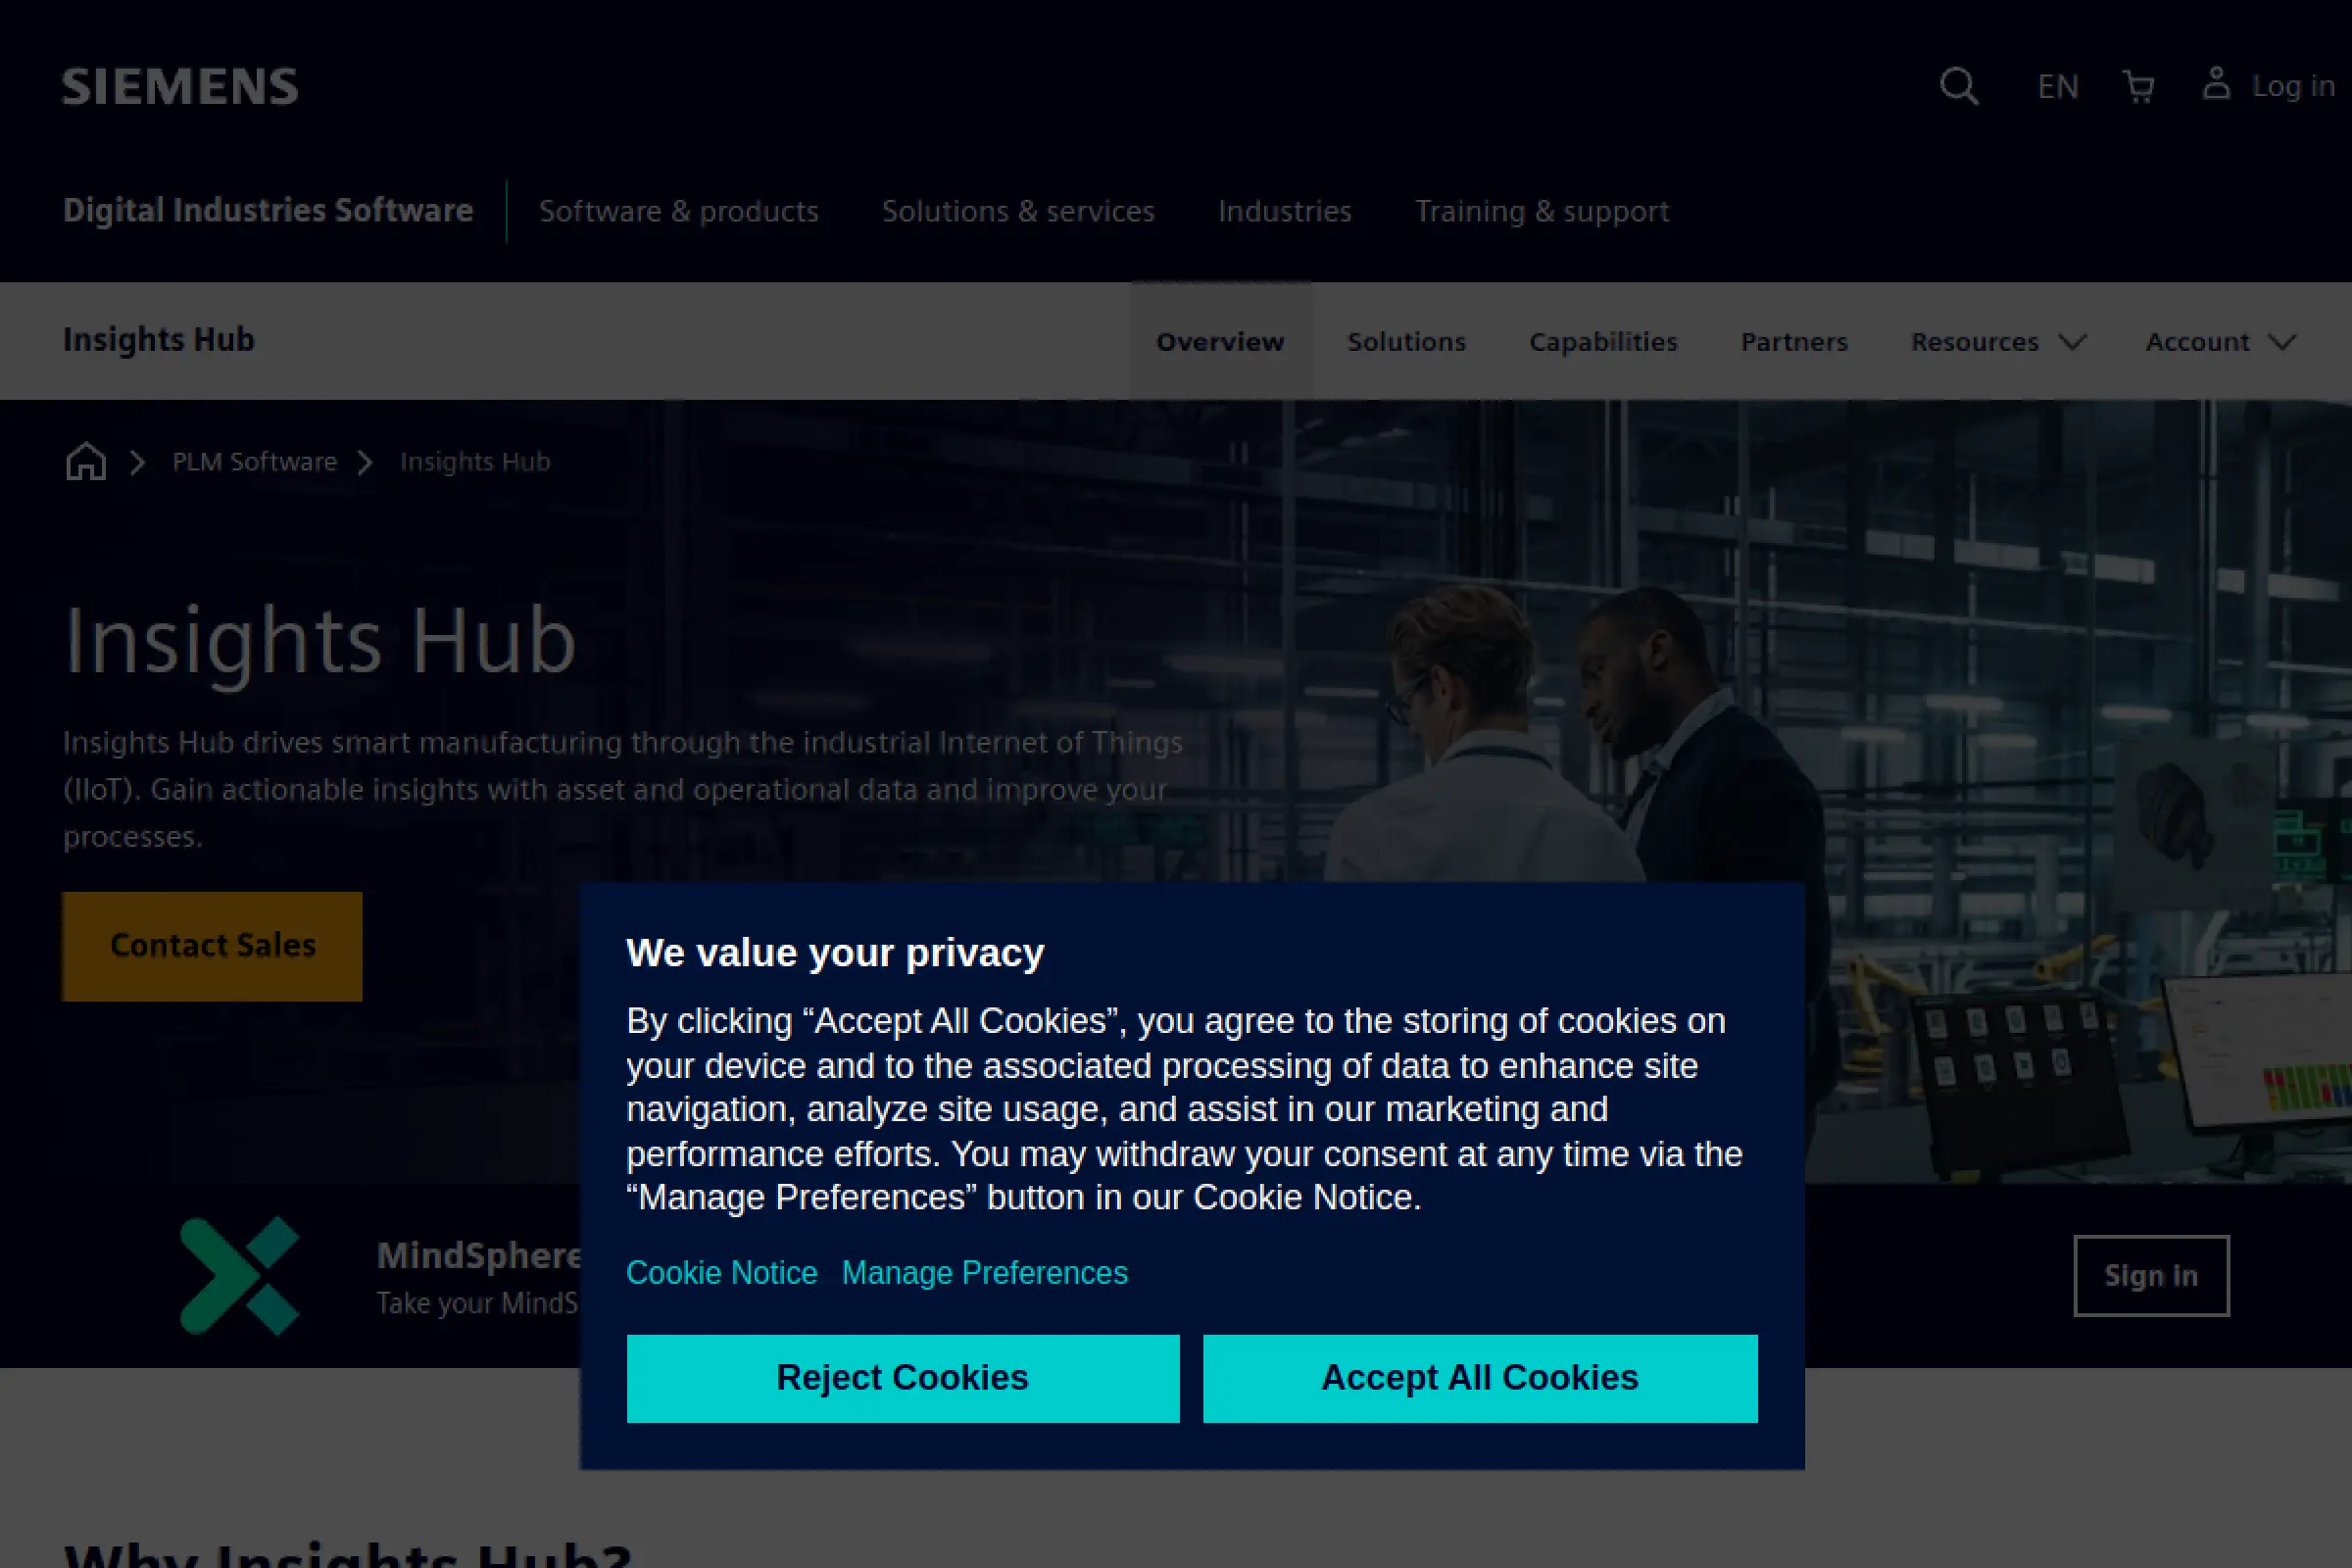
Task: Click the MindSphere X logo icon
Action: tap(240, 1275)
